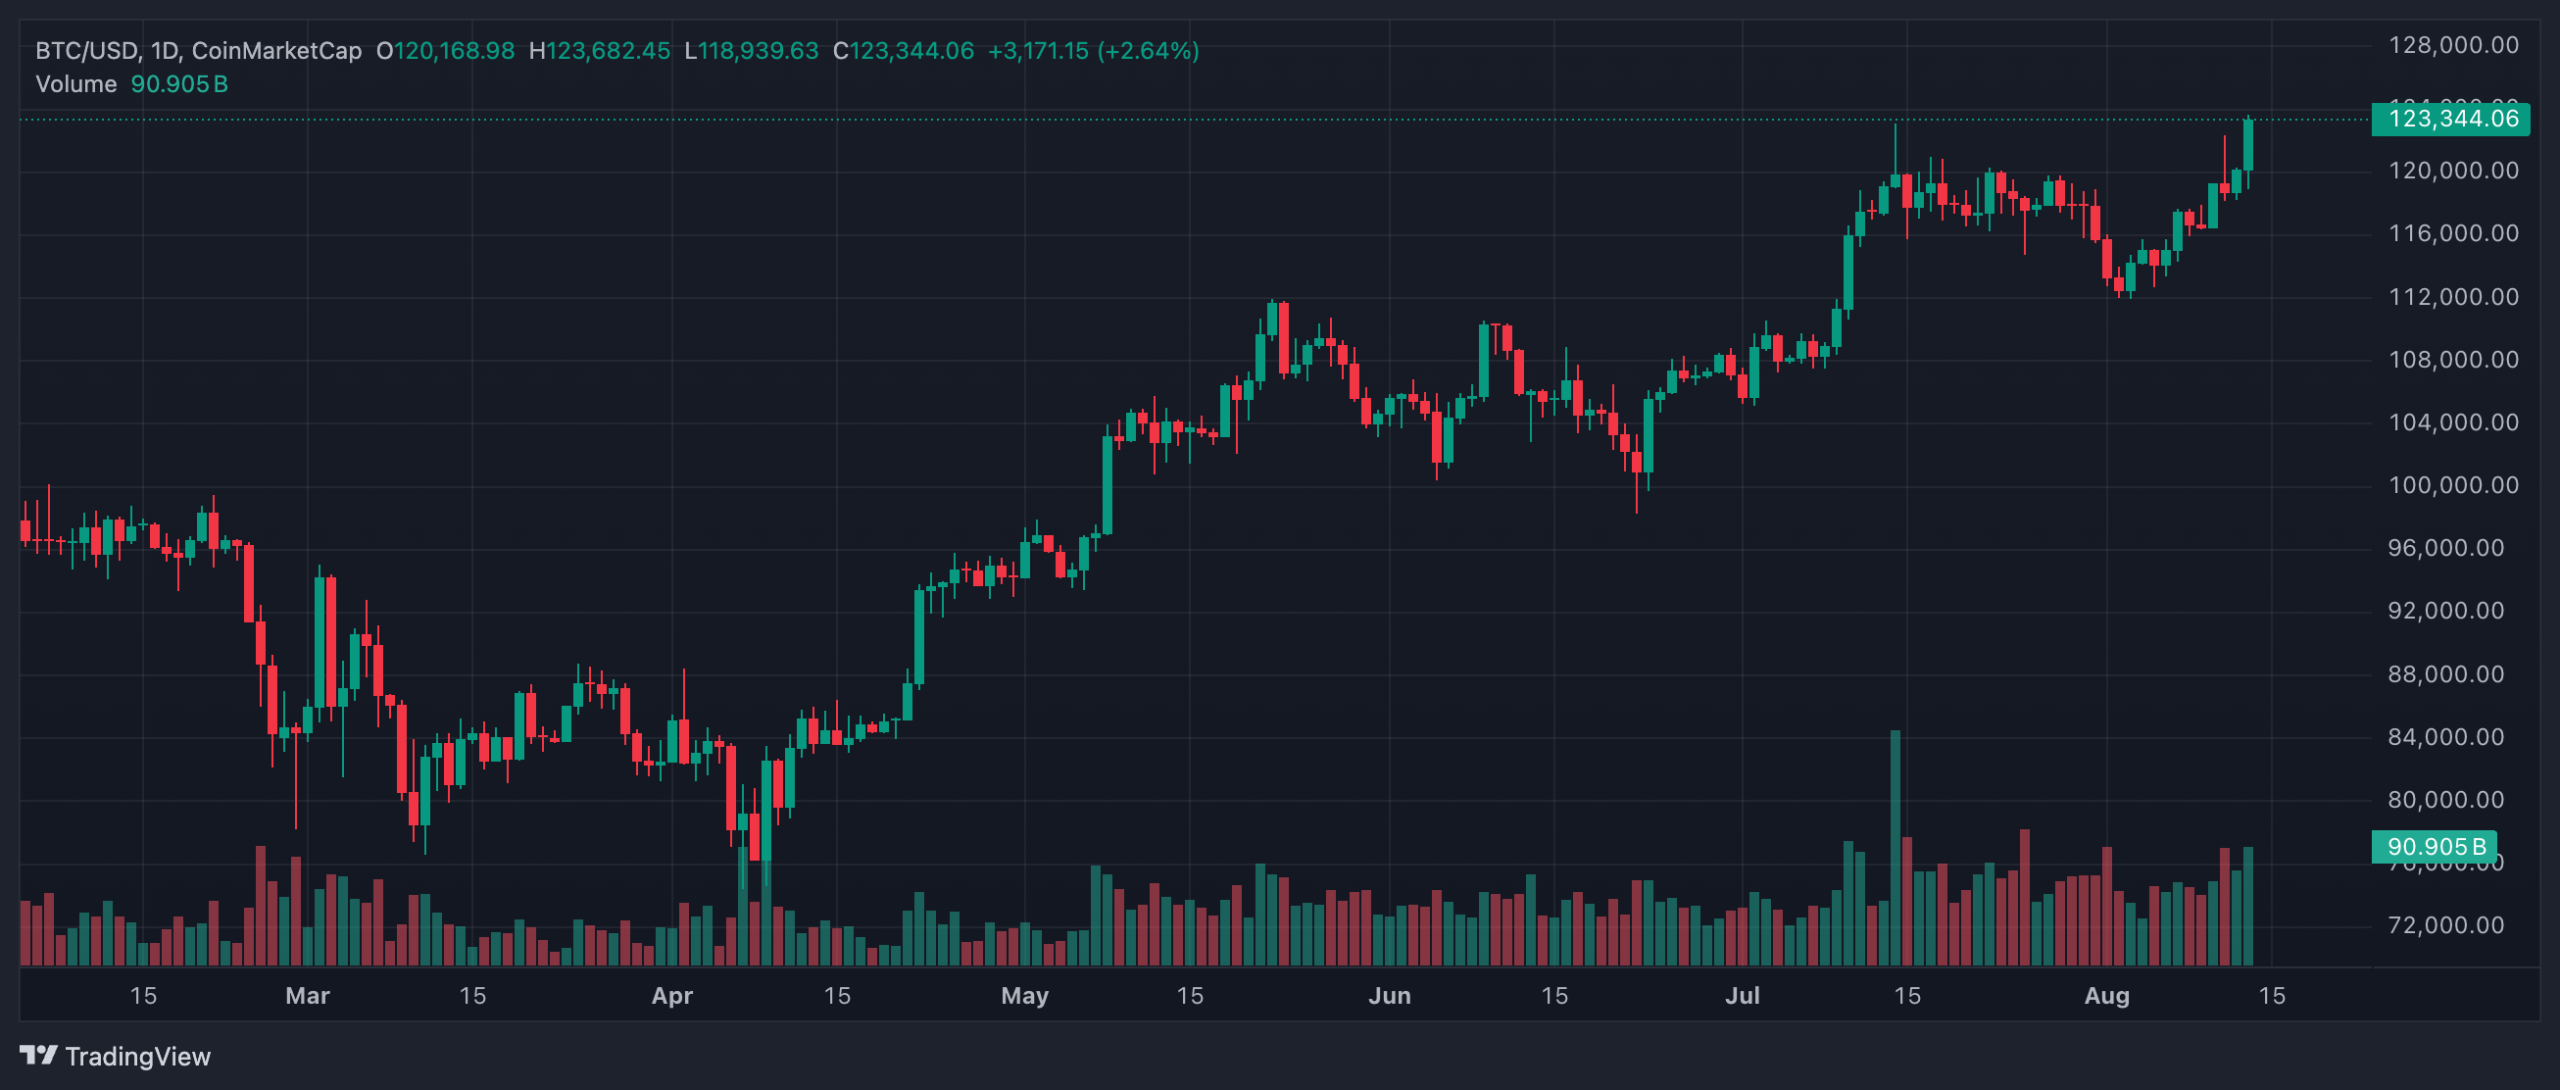Click the 100,000.00 price axis label
Viewport: 2560px width, 1090px height.
2453,485
